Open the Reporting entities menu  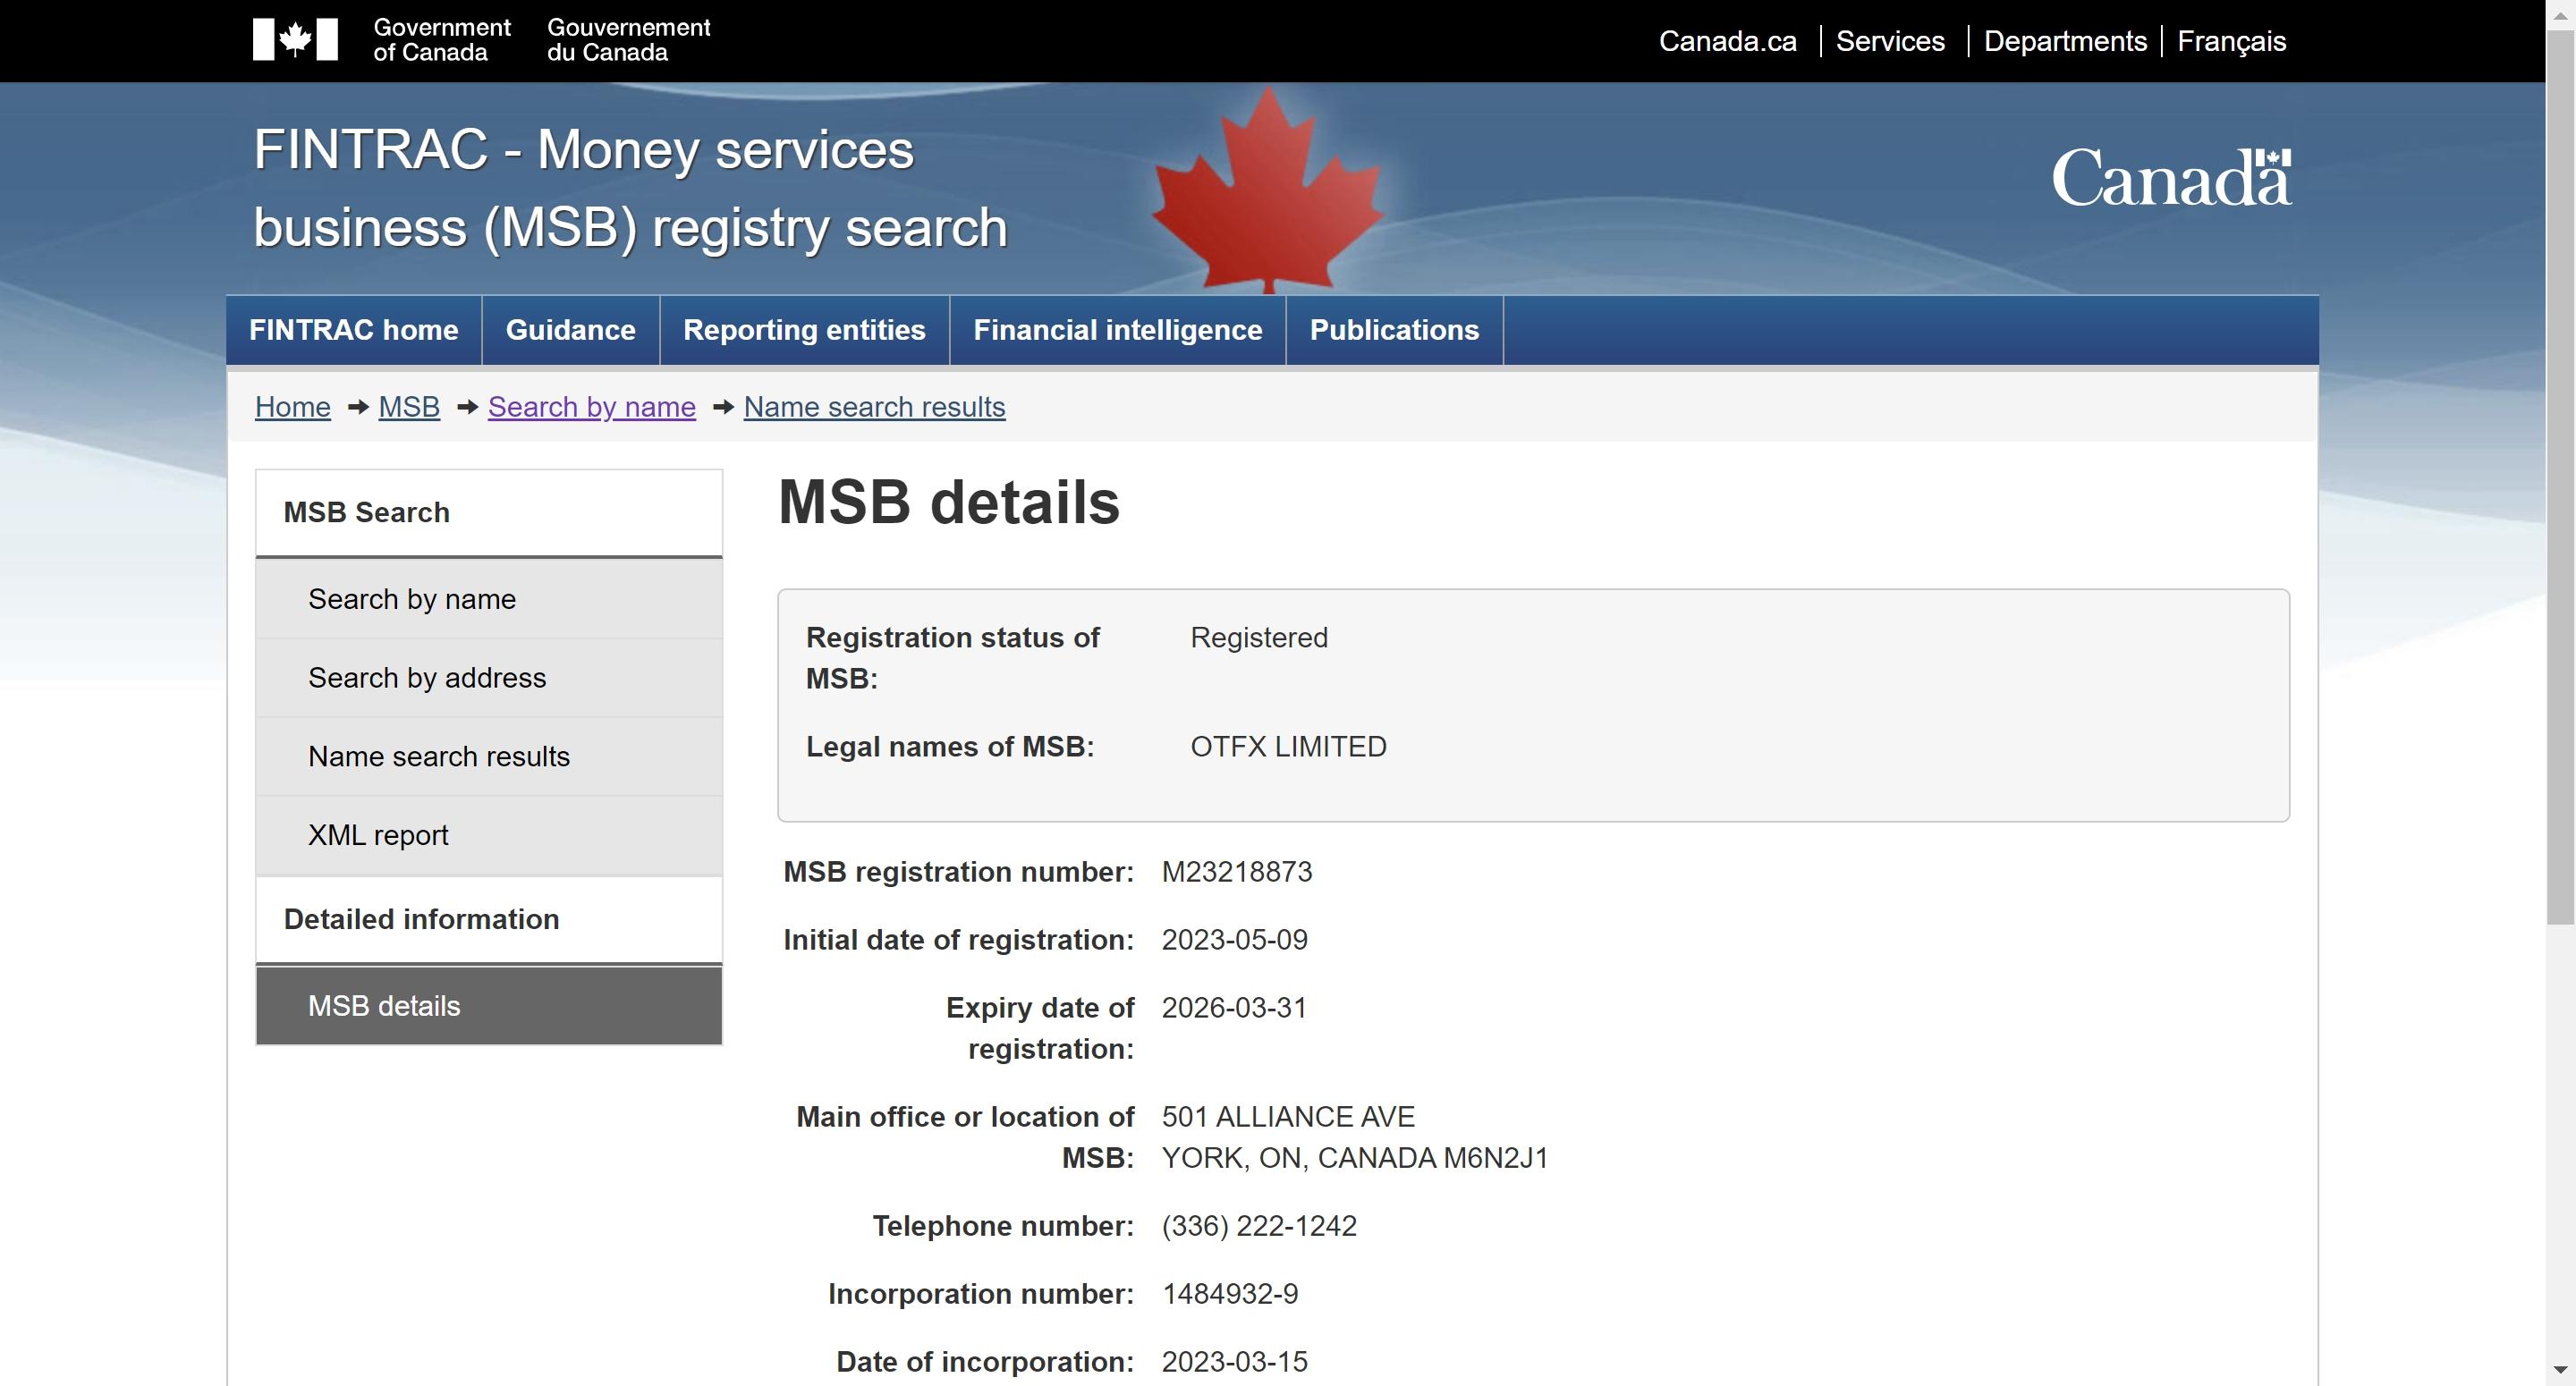coord(804,330)
